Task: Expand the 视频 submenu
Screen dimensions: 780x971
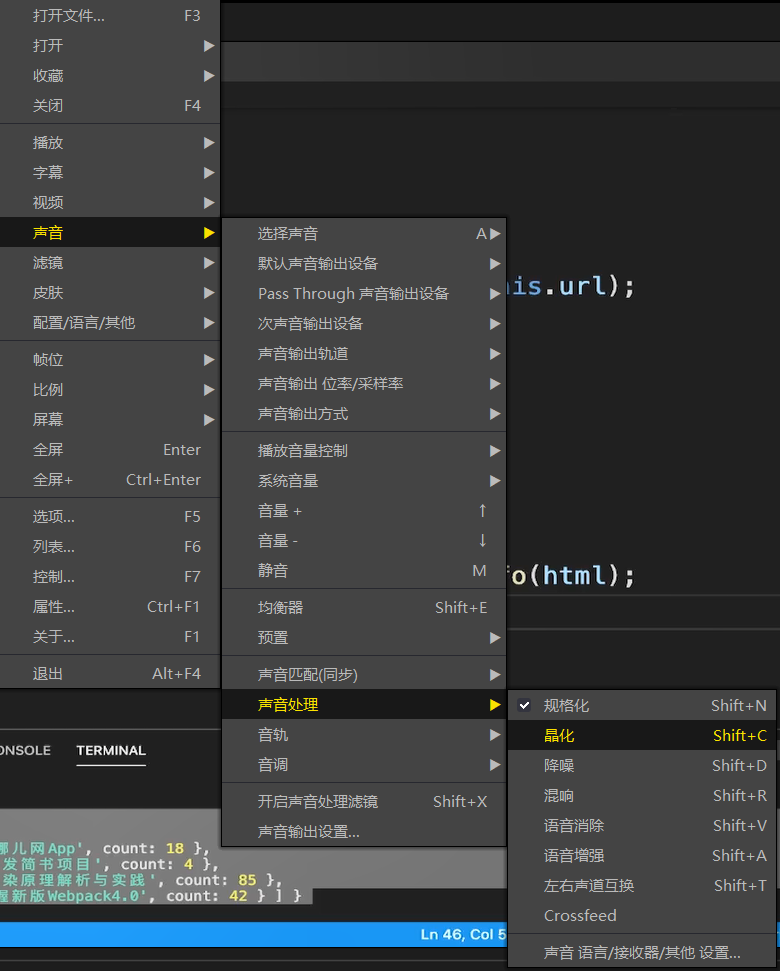Action: (110, 202)
